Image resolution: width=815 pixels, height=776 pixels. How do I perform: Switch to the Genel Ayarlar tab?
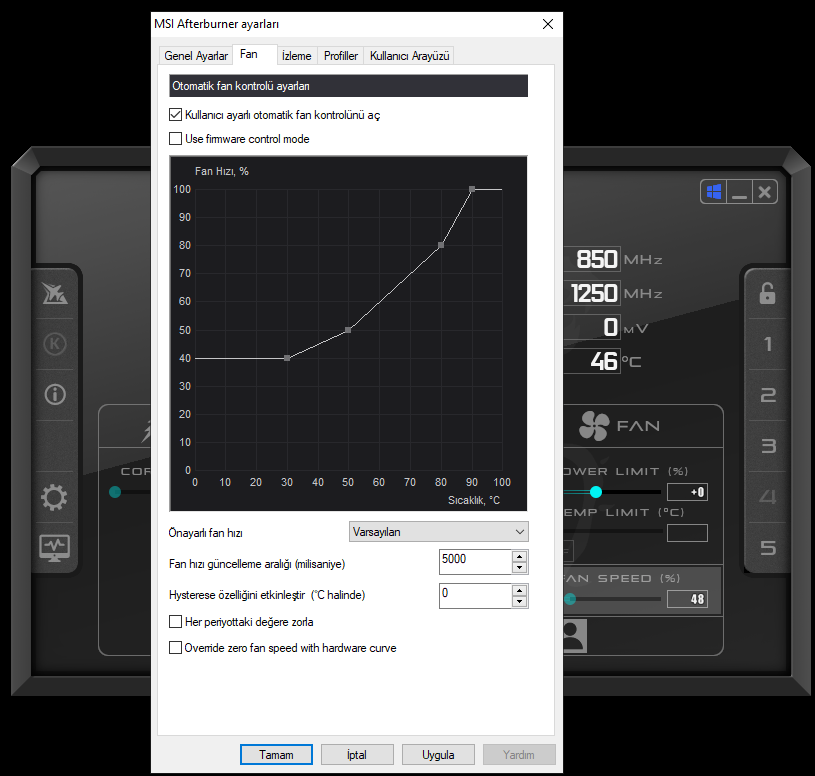click(x=196, y=56)
